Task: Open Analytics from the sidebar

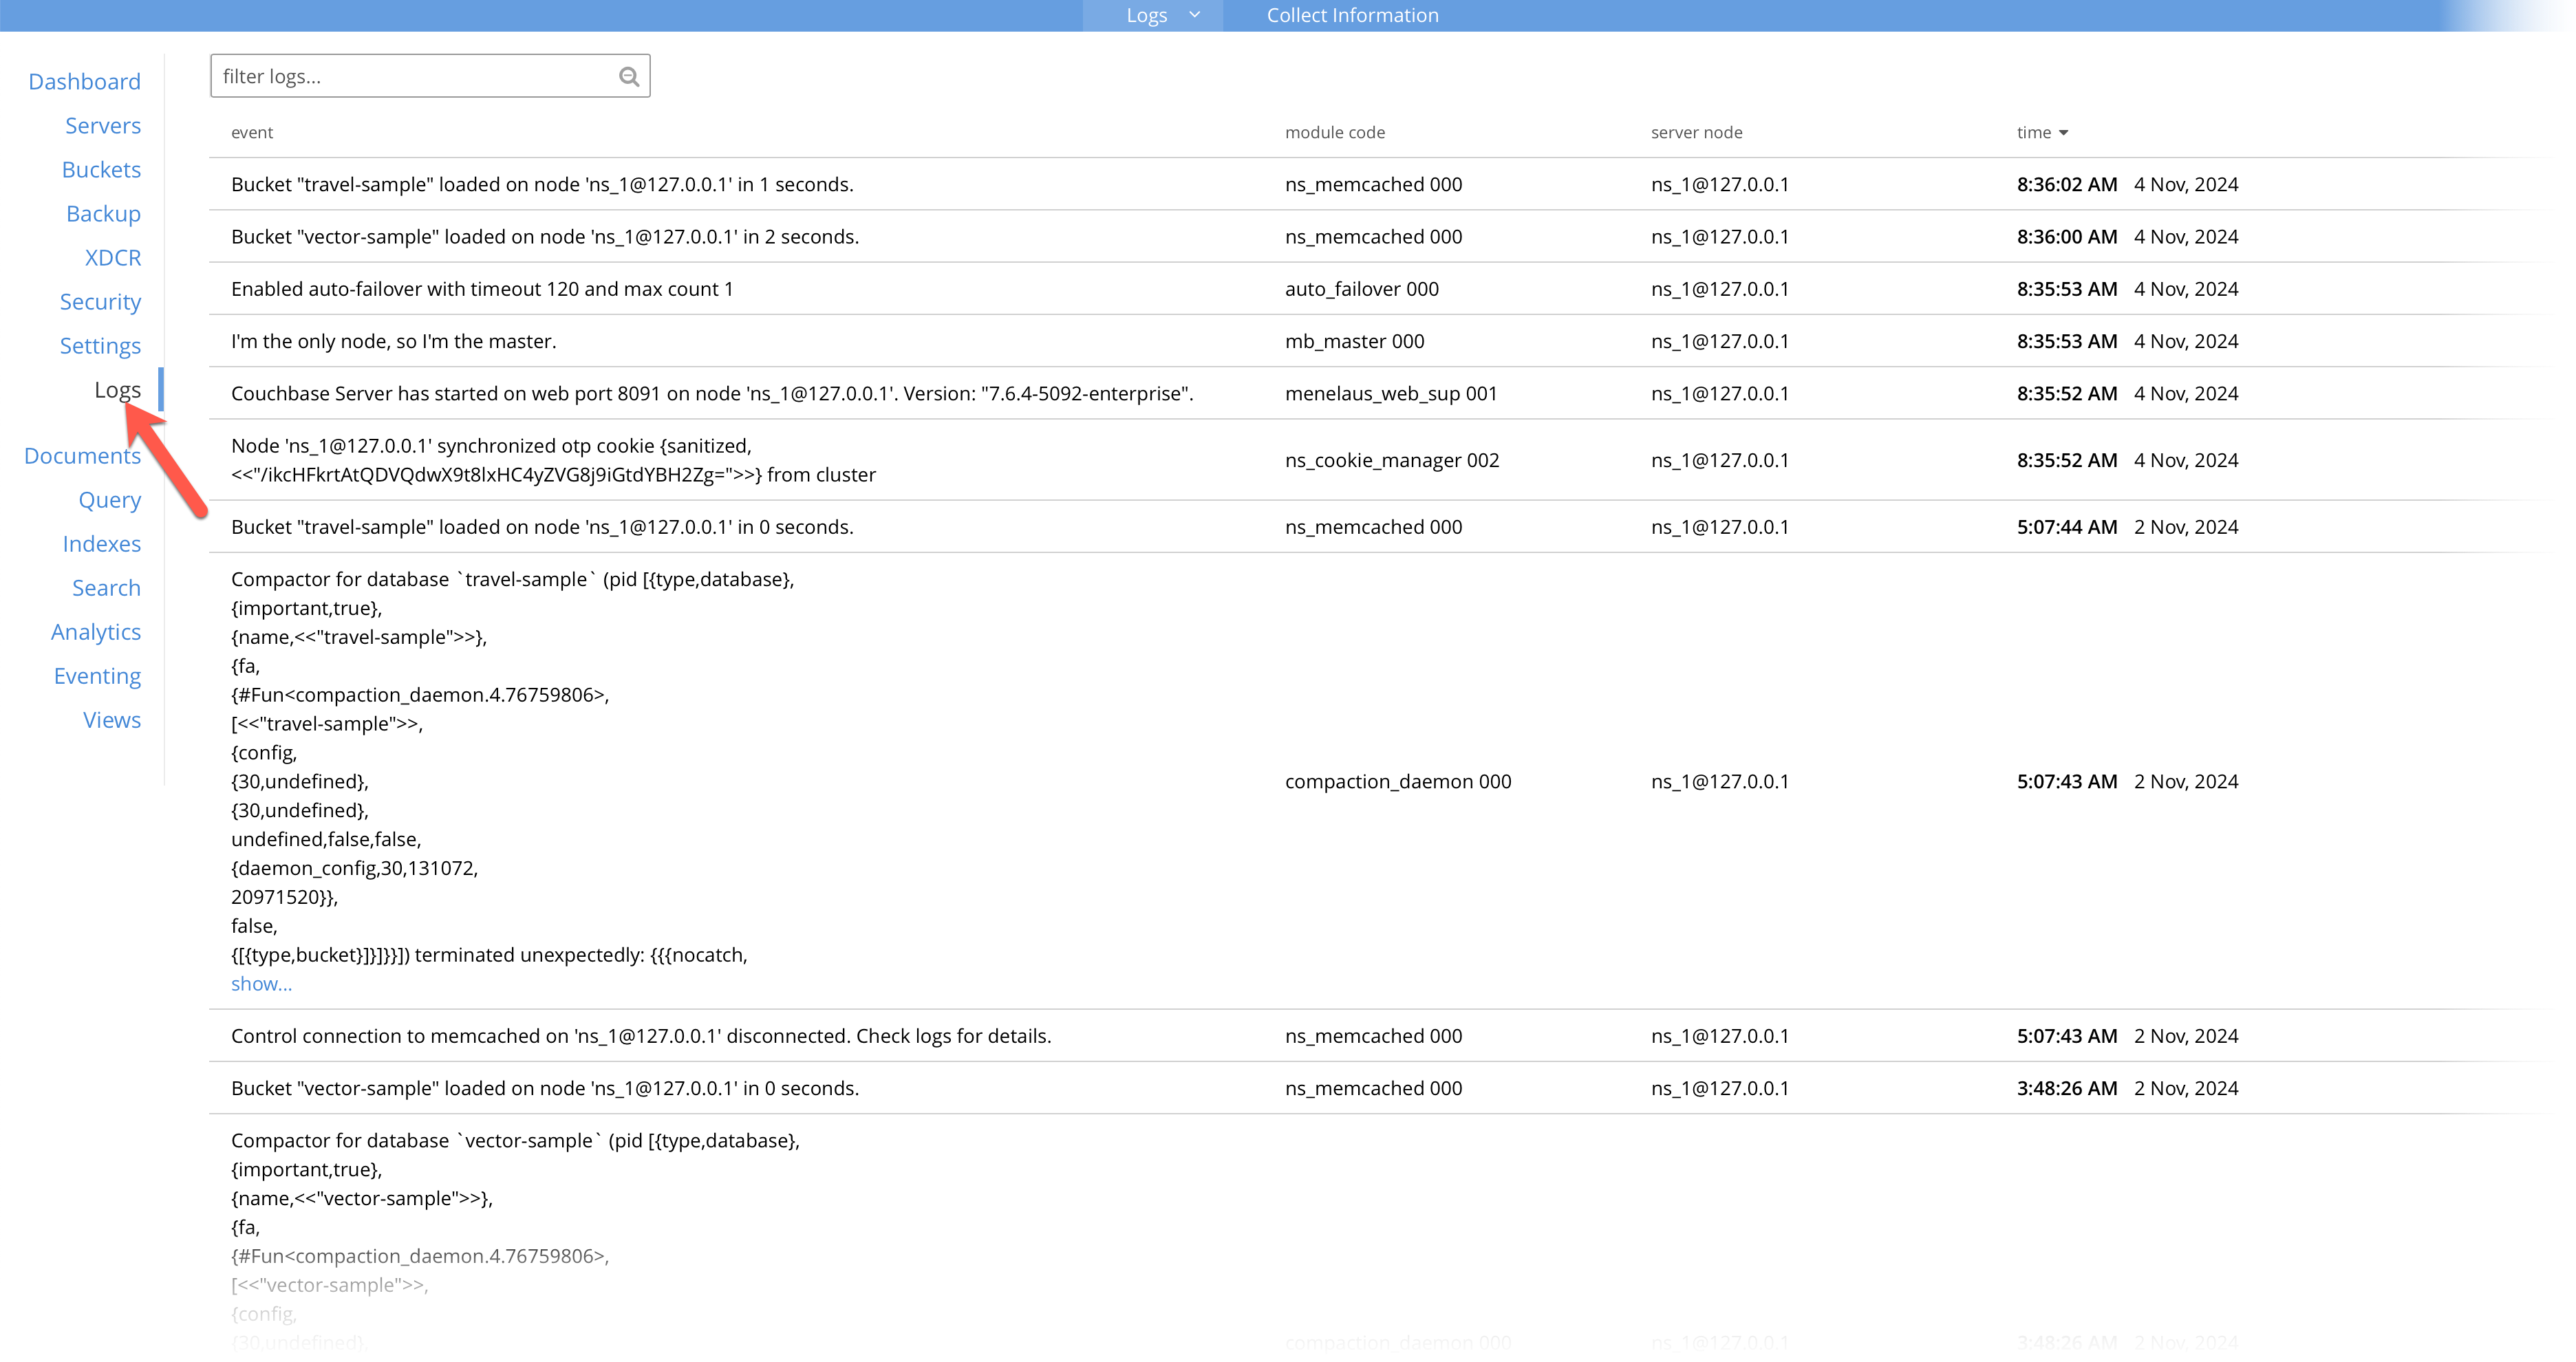Action: click(x=96, y=632)
